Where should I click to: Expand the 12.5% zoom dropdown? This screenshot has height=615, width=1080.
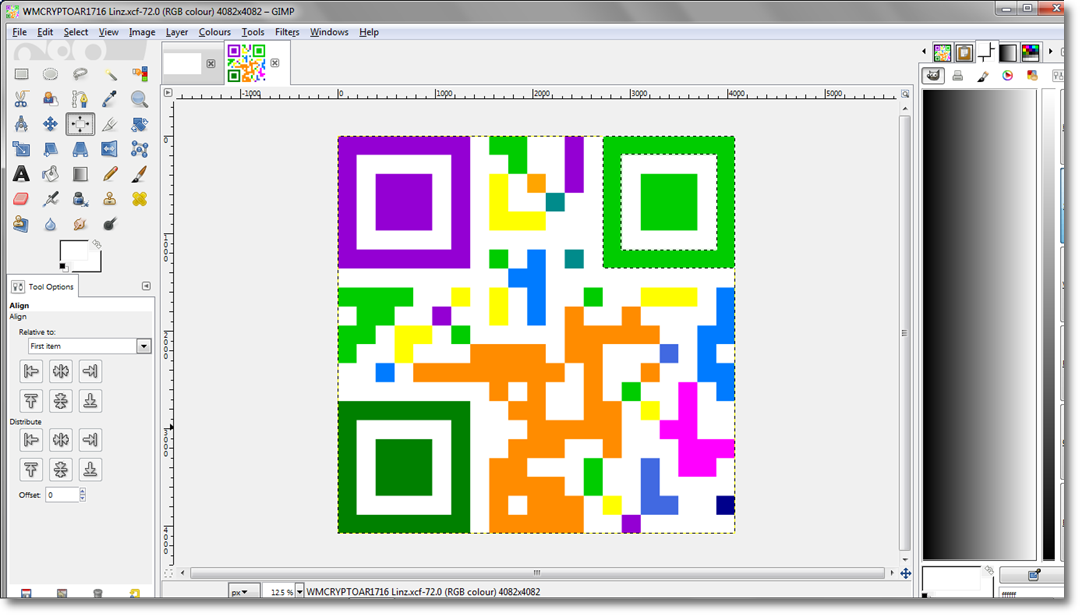pos(300,592)
